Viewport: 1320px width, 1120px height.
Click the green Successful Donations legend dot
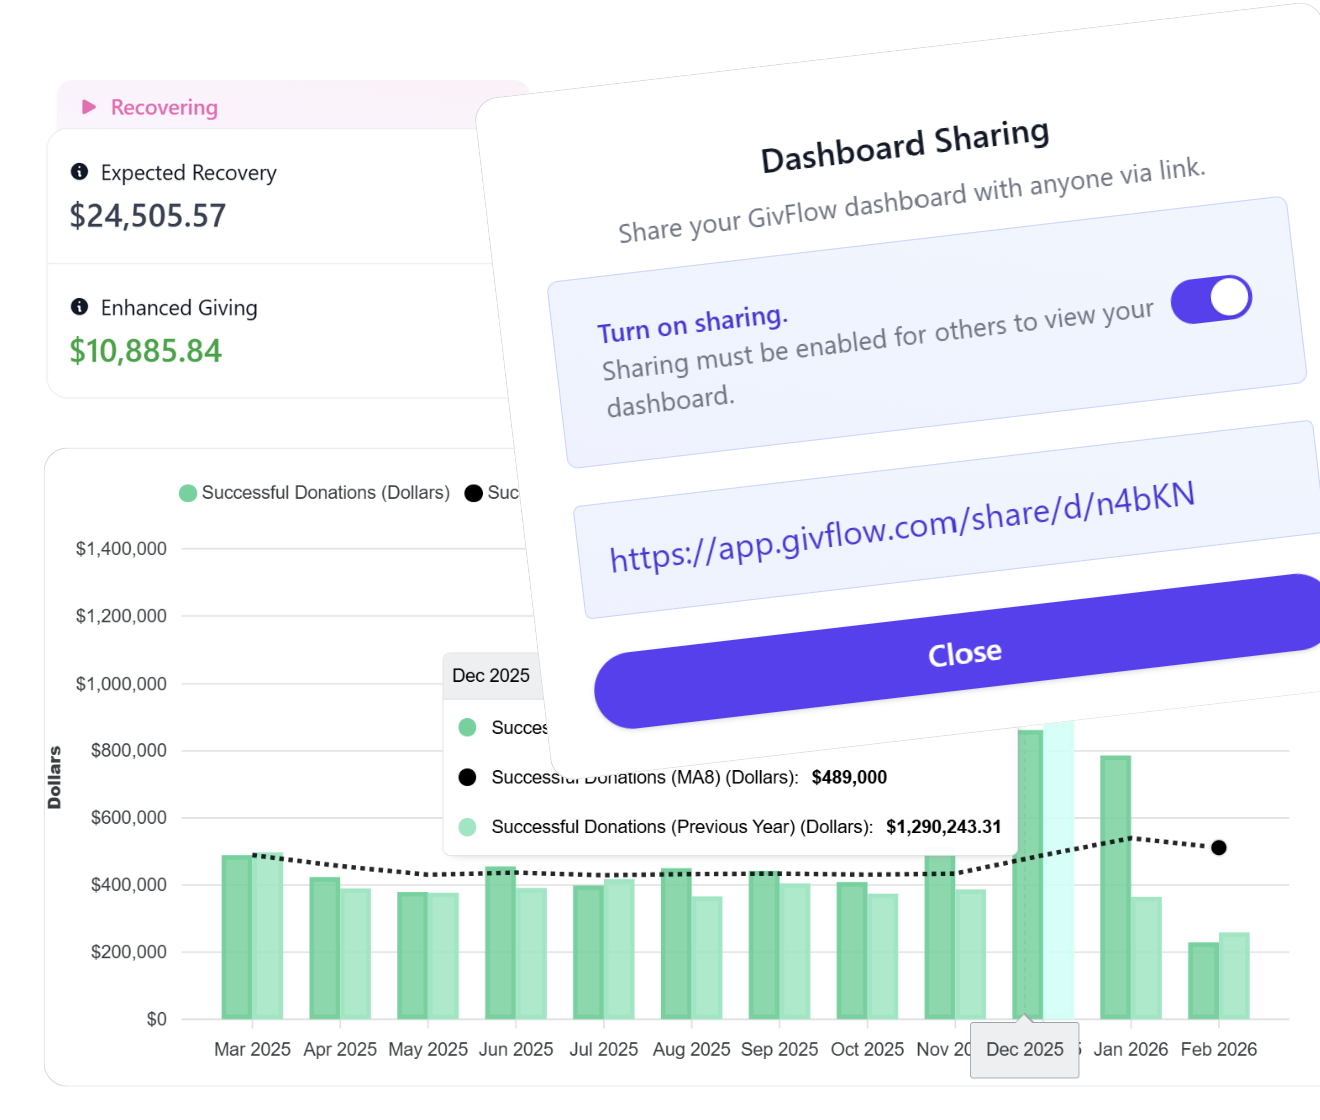[188, 492]
